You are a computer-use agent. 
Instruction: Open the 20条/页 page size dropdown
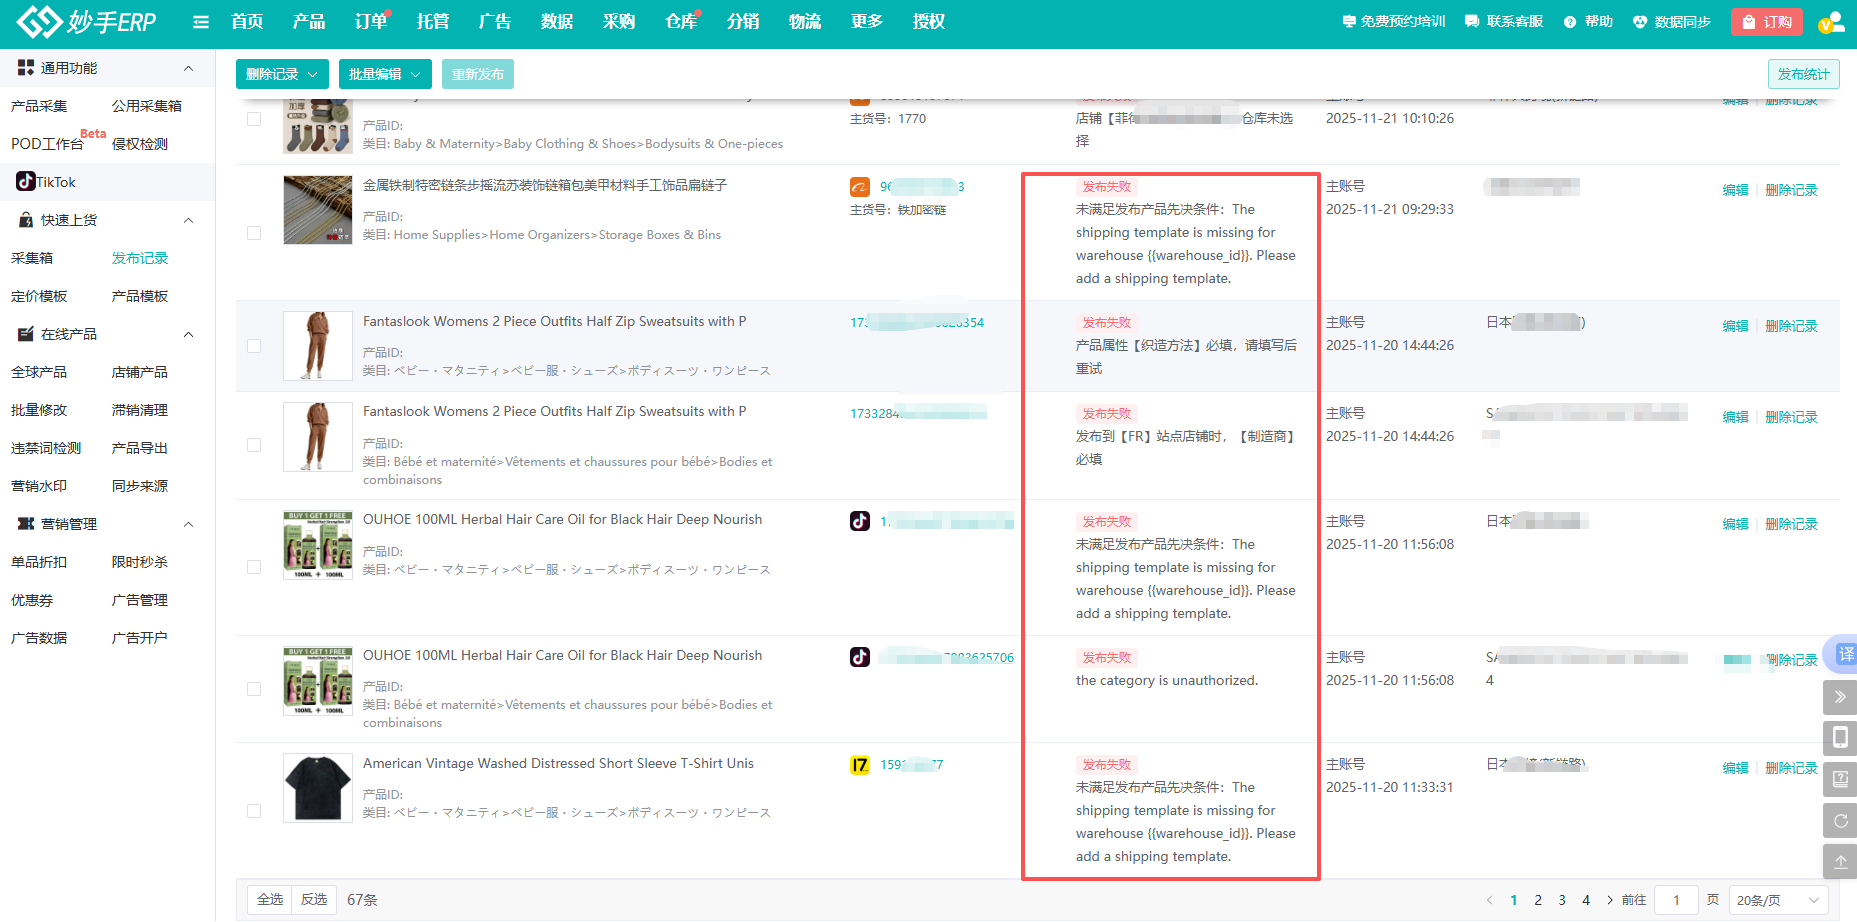1777,900
